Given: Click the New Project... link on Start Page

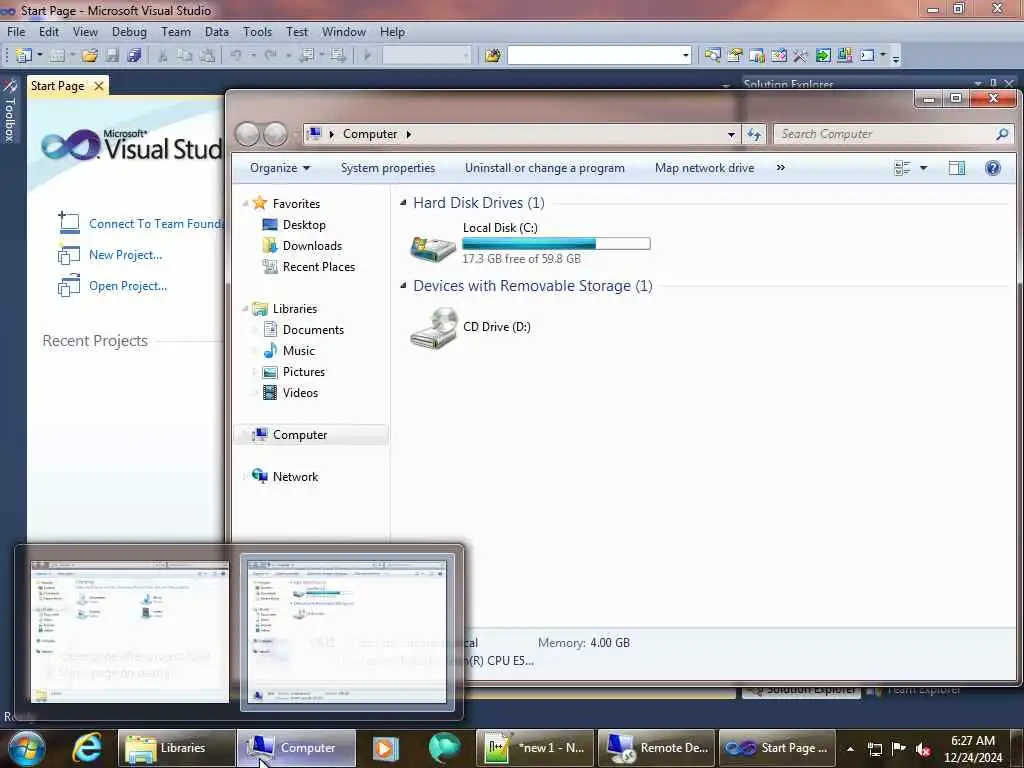Looking at the screenshot, I should [x=125, y=255].
